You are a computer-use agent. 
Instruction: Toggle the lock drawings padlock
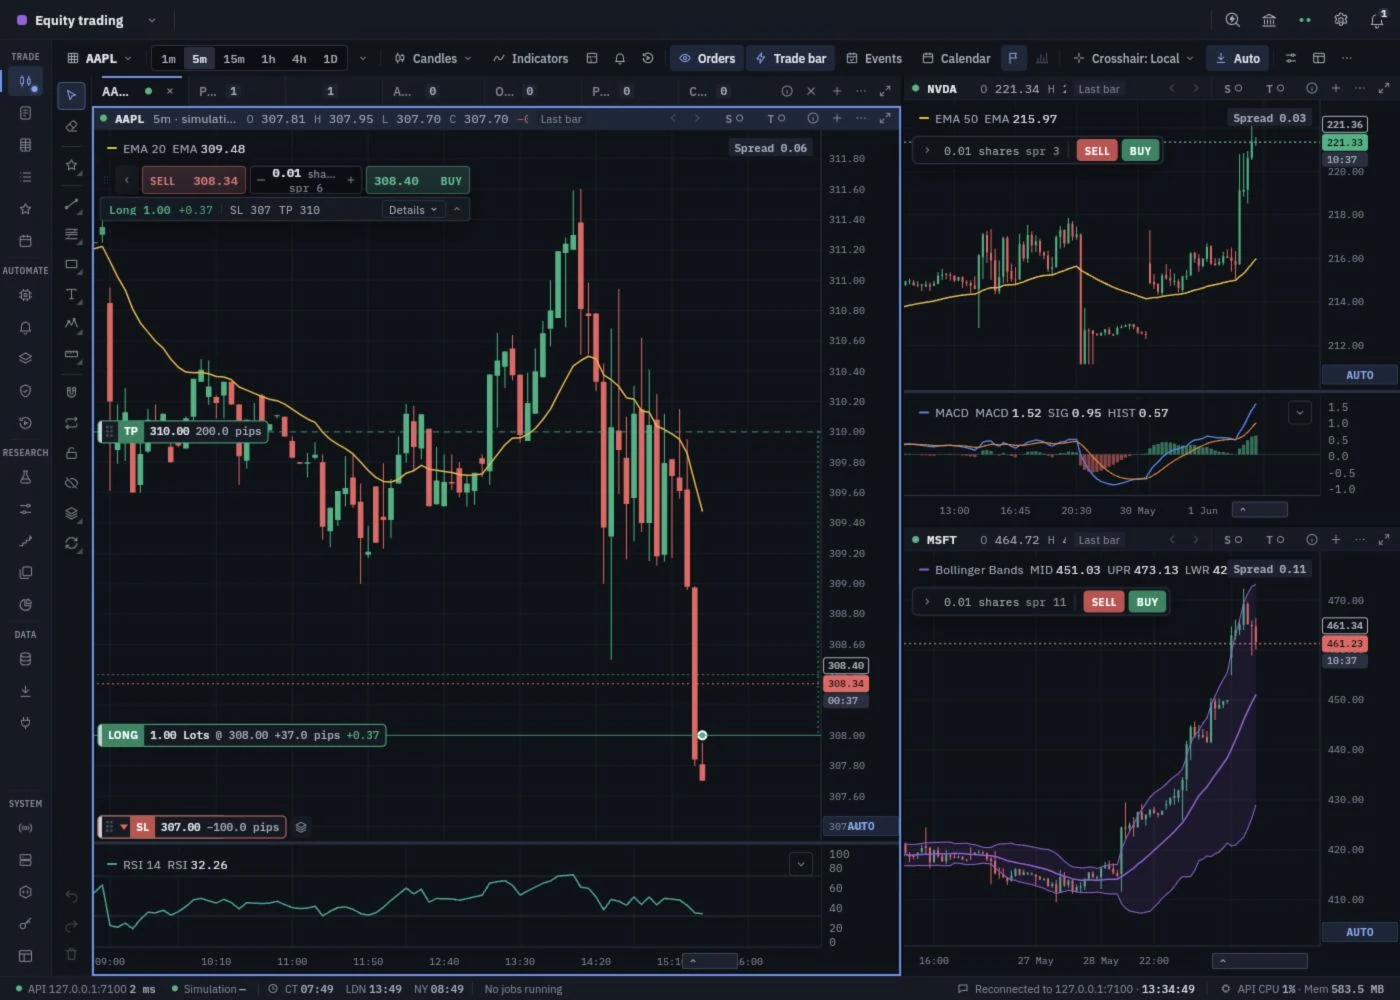pyautogui.click(x=71, y=453)
